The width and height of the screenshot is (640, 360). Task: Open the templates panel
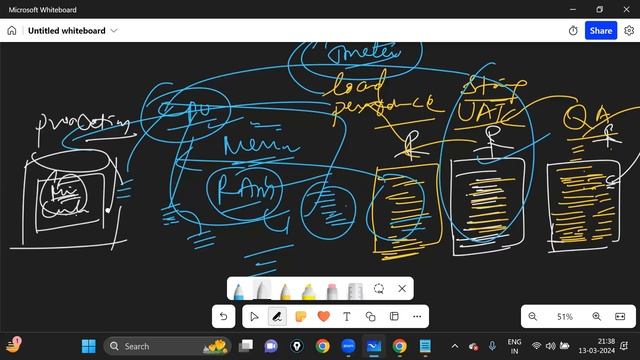(394, 316)
